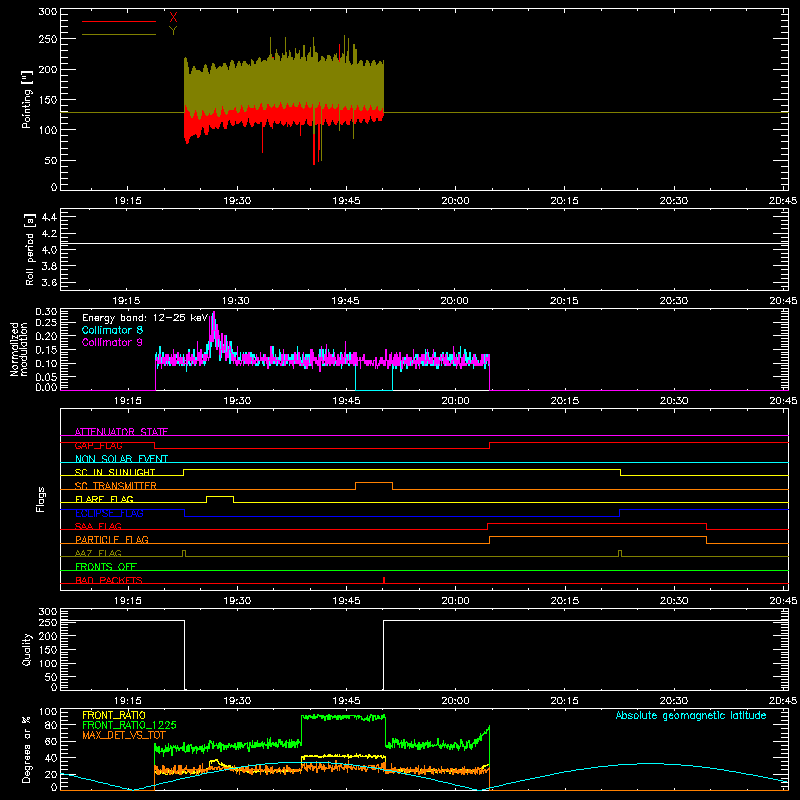Select the FRONT_RATIO_1225 legend entry
This screenshot has height=800, width=800.
[x=129, y=725]
